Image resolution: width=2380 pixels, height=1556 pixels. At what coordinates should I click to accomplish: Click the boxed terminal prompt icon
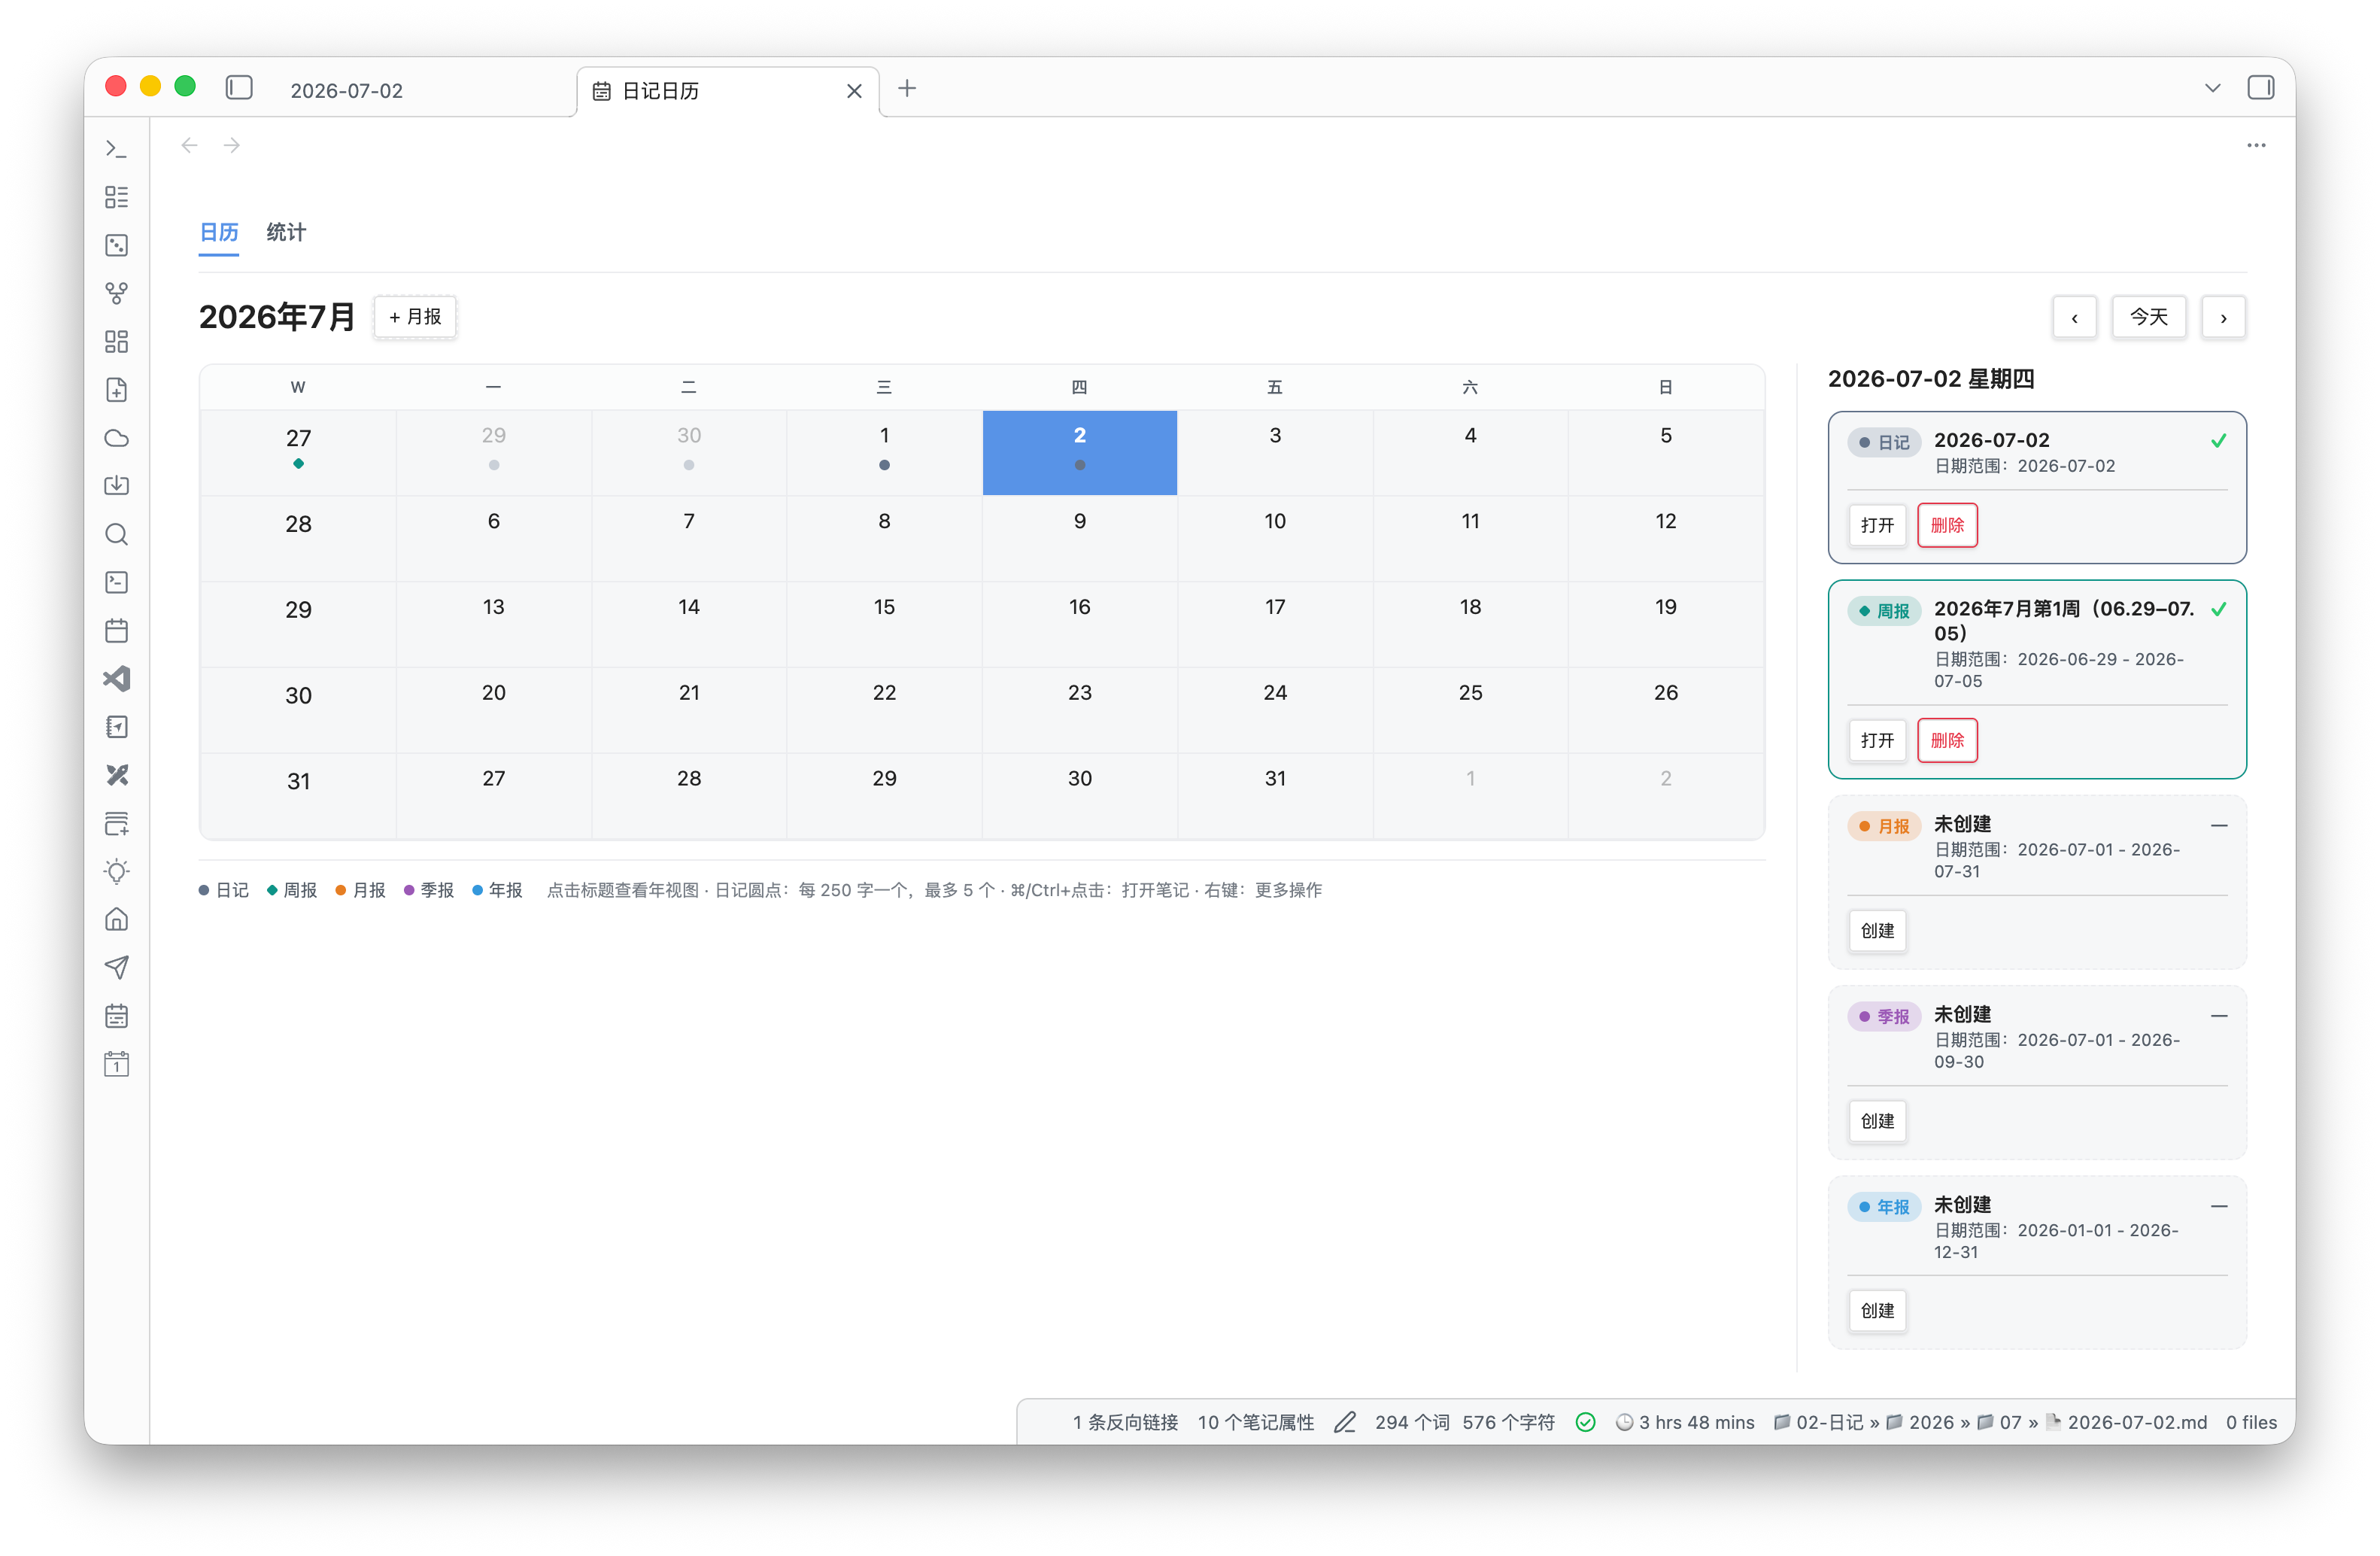click(116, 582)
